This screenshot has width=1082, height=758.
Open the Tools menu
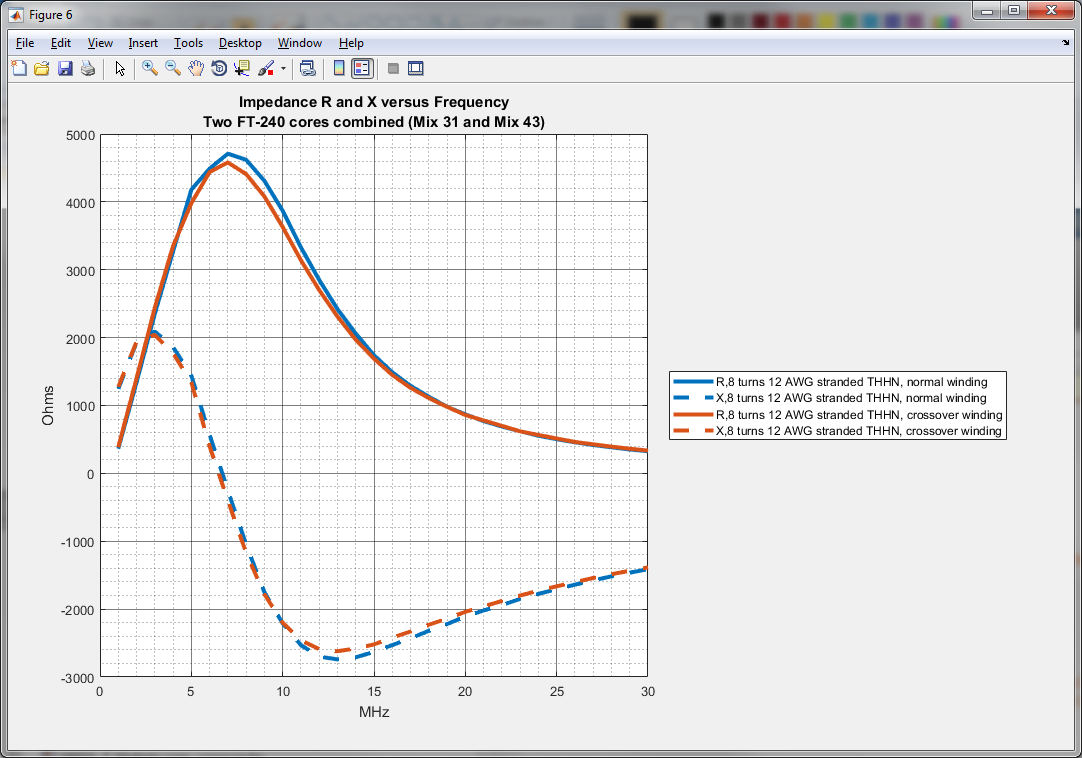(188, 43)
